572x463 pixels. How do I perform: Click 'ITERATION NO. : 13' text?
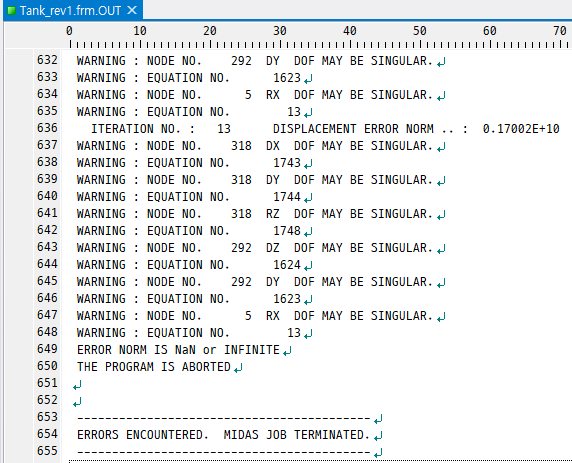tap(161, 129)
